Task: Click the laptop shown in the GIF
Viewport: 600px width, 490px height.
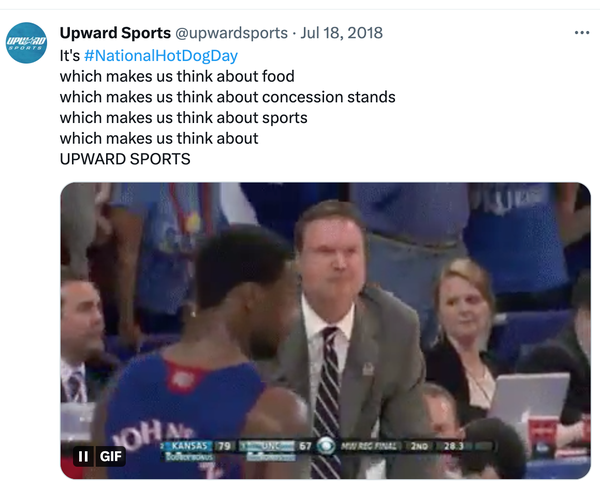Action: pos(530,400)
